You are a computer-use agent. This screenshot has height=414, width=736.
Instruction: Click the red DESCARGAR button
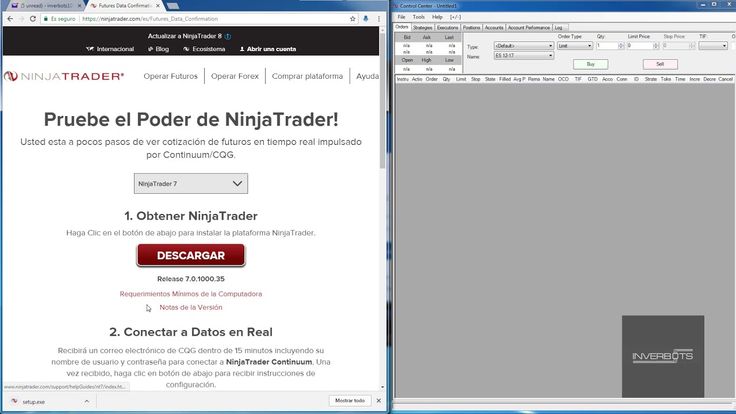click(191, 255)
